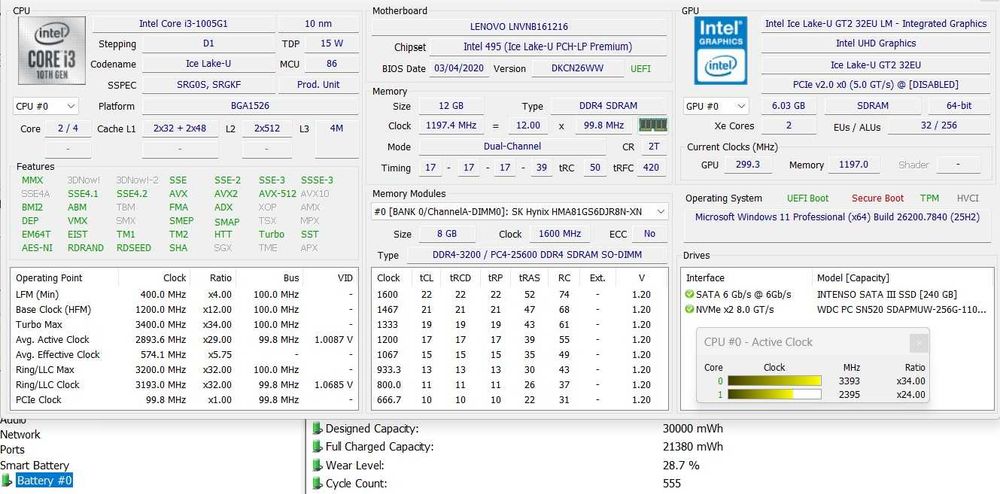Viewport: 1000px width, 494px height.
Task: Click the Turbo feature label
Action: (x=271, y=234)
